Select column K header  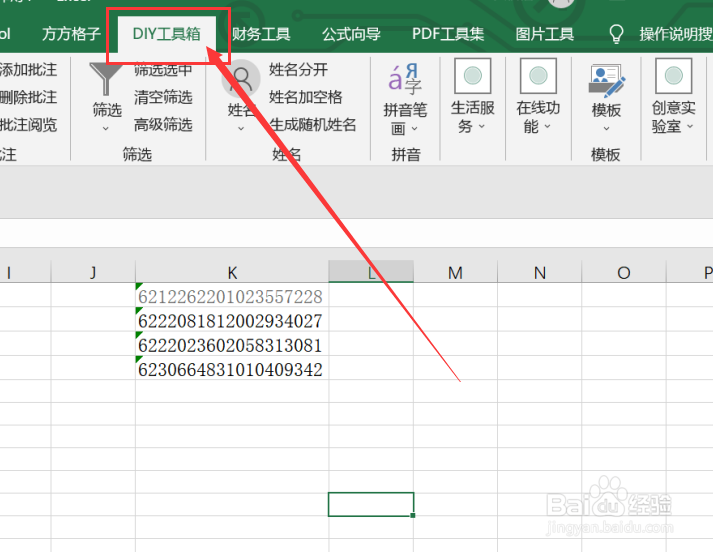click(x=232, y=272)
